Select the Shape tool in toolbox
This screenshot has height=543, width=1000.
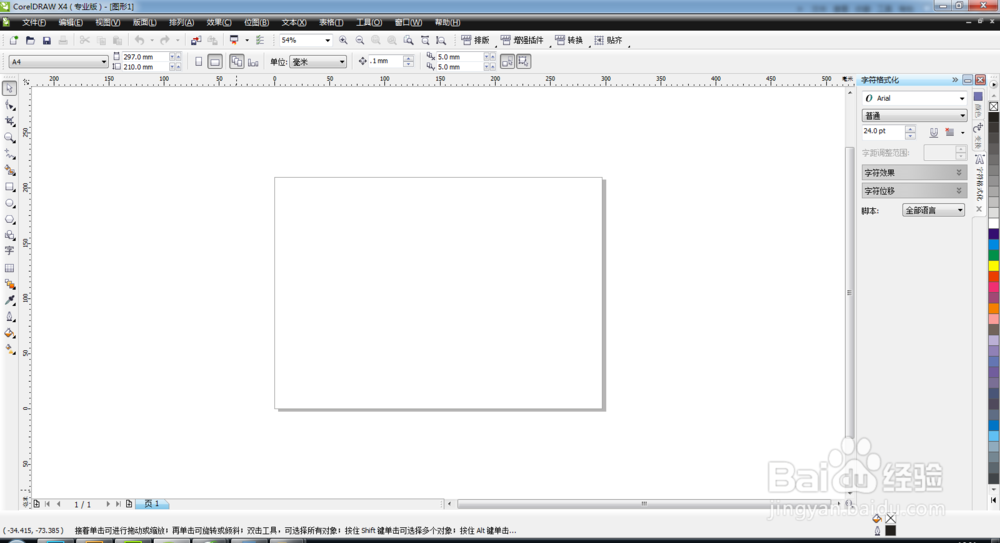pos(10,105)
